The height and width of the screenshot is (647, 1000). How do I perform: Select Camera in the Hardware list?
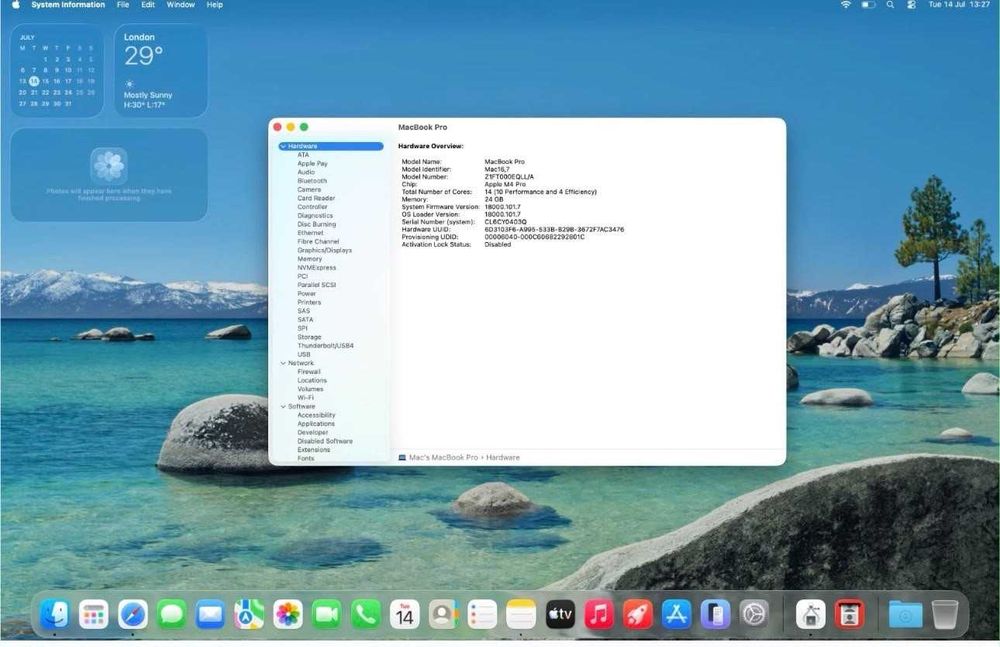click(x=309, y=190)
